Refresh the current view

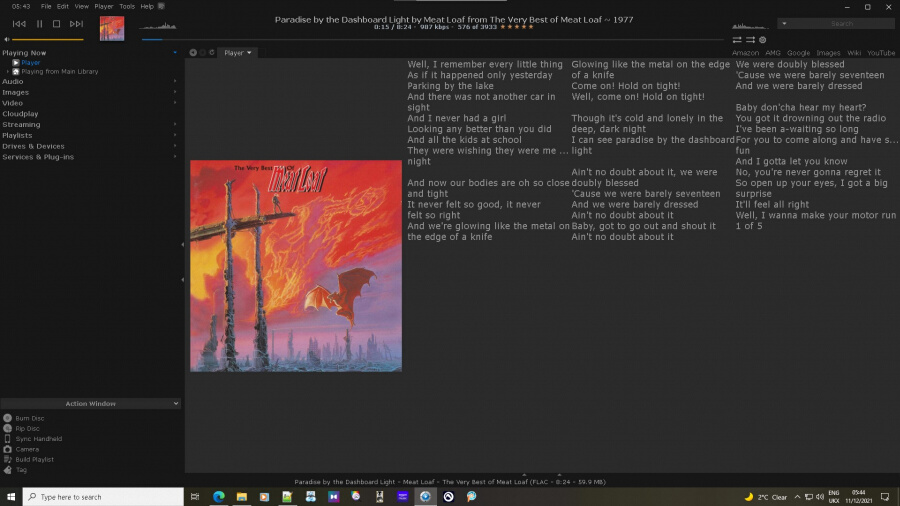(212, 52)
